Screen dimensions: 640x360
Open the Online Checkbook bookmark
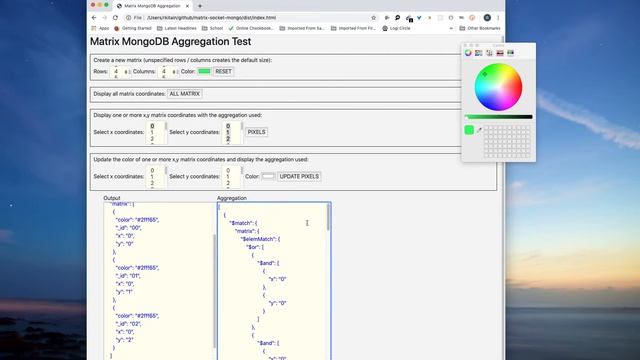251,28
